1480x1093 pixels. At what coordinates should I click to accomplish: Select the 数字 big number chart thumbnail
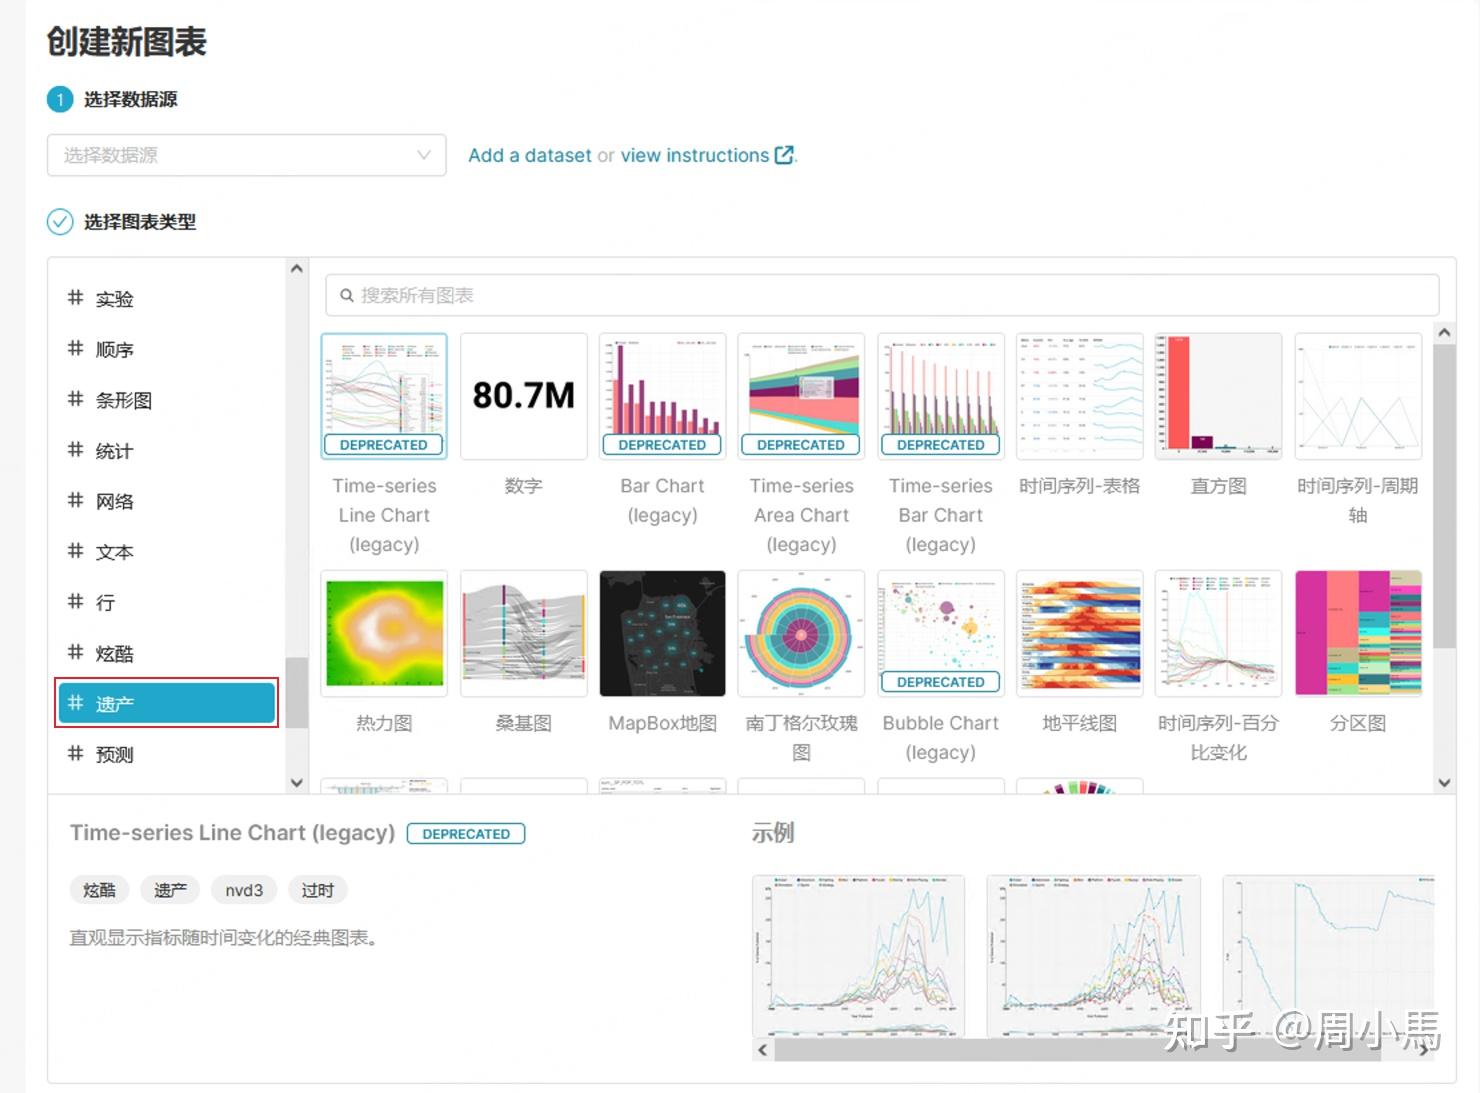(x=523, y=396)
